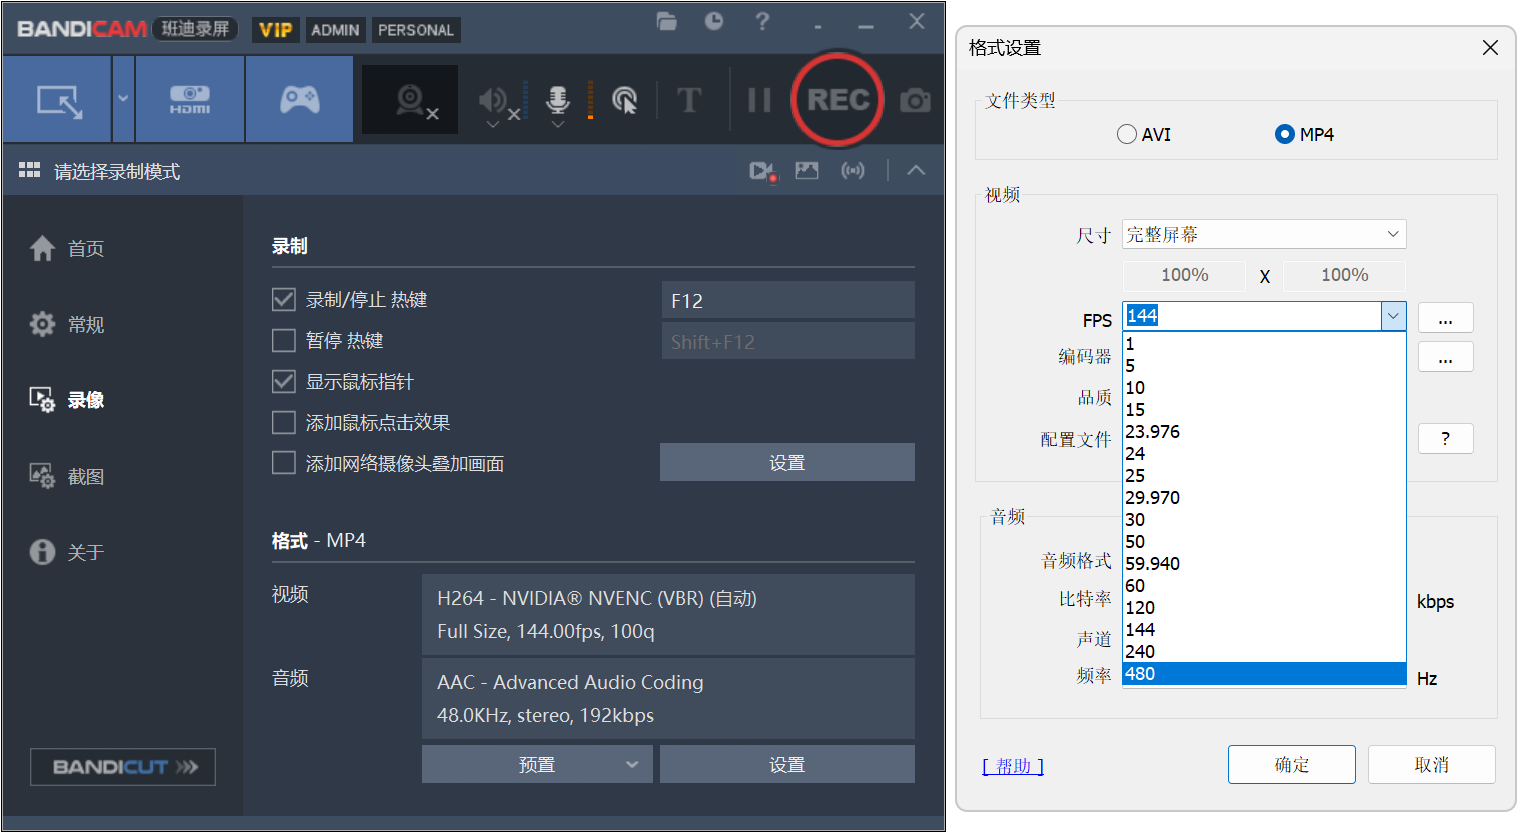Enable the 添加网络摄像头叠加画面 checkbox
This screenshot has height=833, width=1518.
click(284, 463)
